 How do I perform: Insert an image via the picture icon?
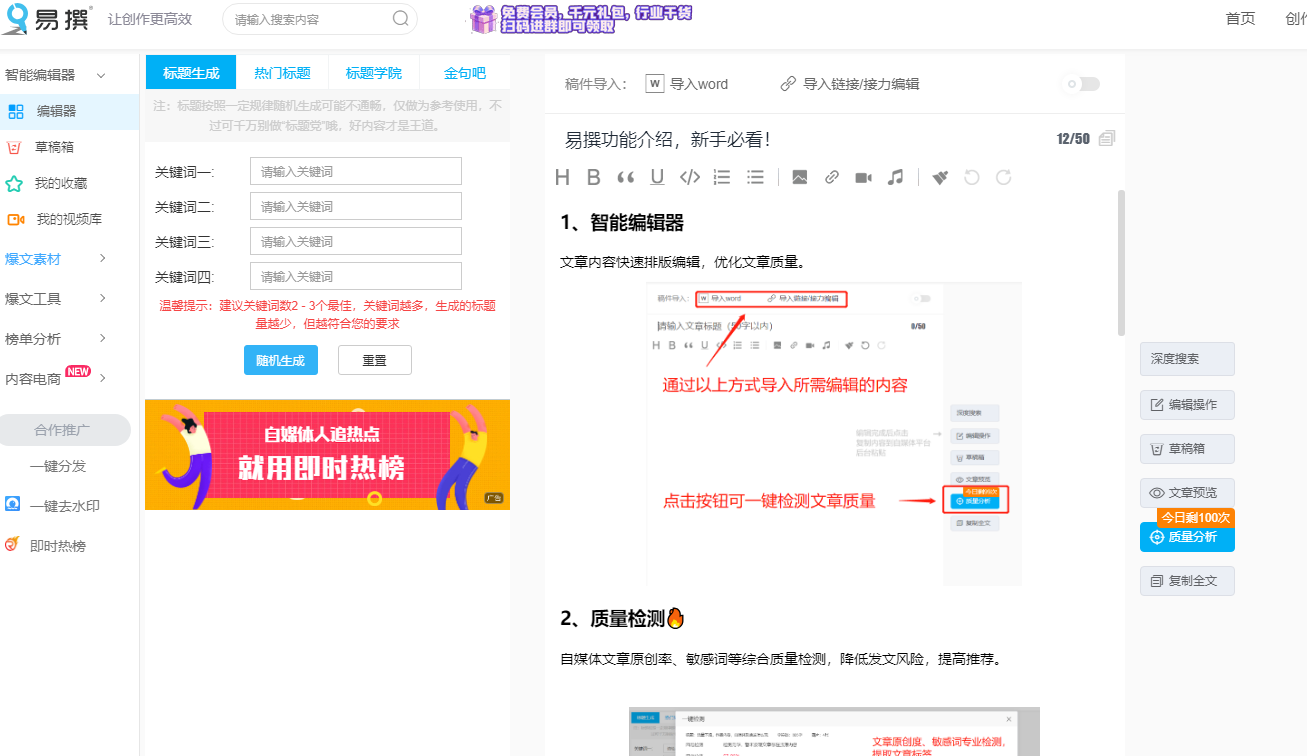click(799, 177)
